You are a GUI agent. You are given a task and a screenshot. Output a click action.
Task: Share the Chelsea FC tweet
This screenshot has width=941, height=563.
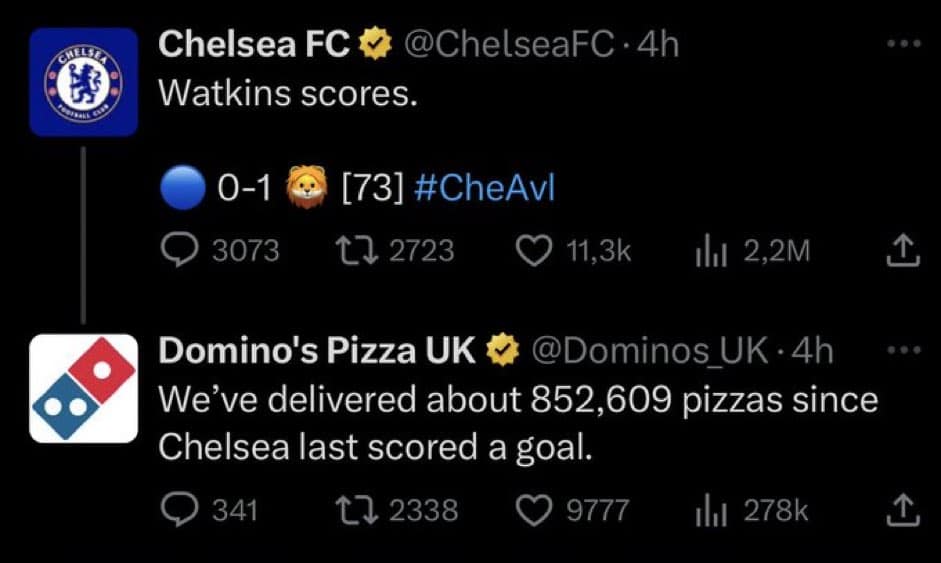pyautogui.click(x=901, y=250)
